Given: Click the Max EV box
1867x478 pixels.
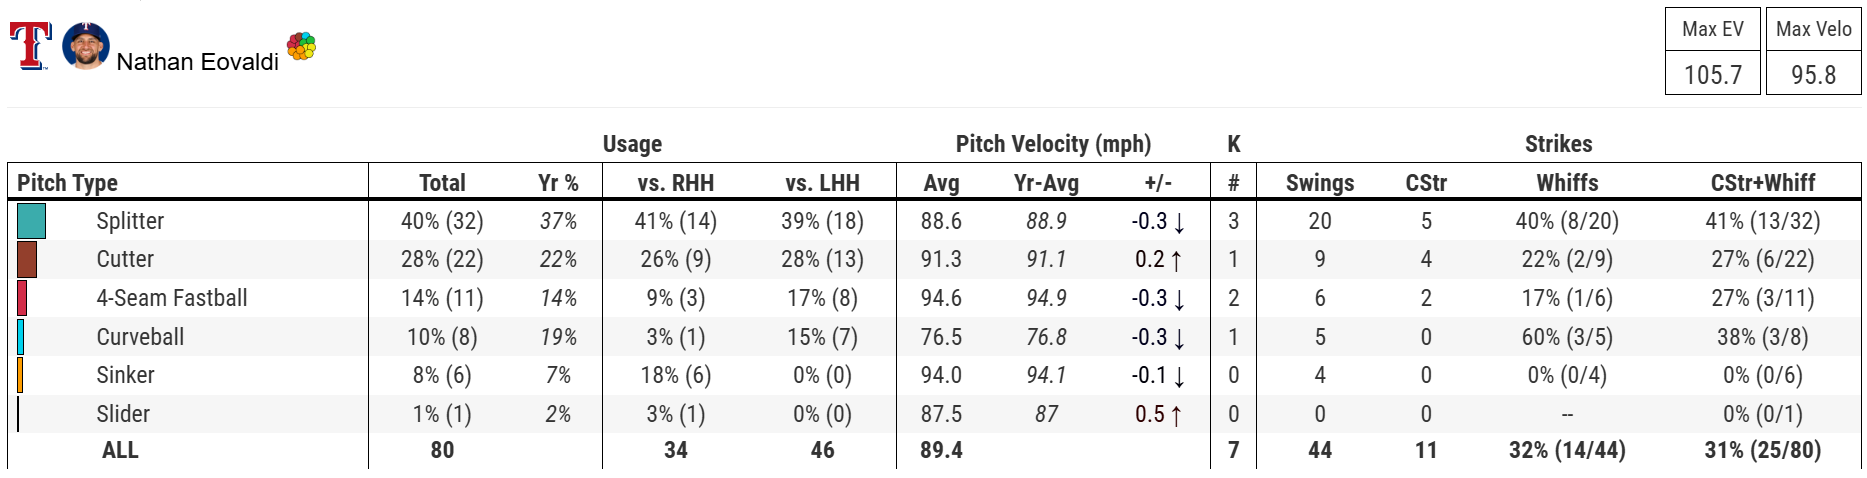Looking at the screenshot, I should pos(1712,52).
